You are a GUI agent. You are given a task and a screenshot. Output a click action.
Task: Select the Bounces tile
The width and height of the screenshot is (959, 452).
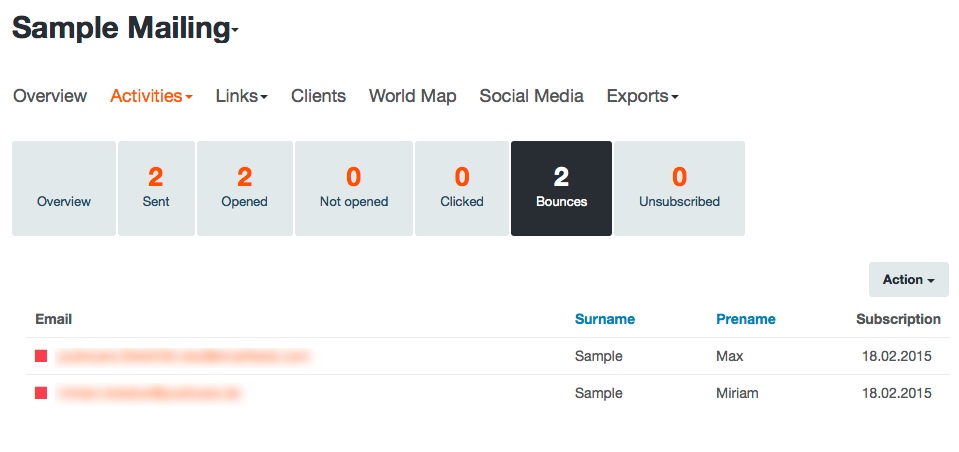coord(561,188)
